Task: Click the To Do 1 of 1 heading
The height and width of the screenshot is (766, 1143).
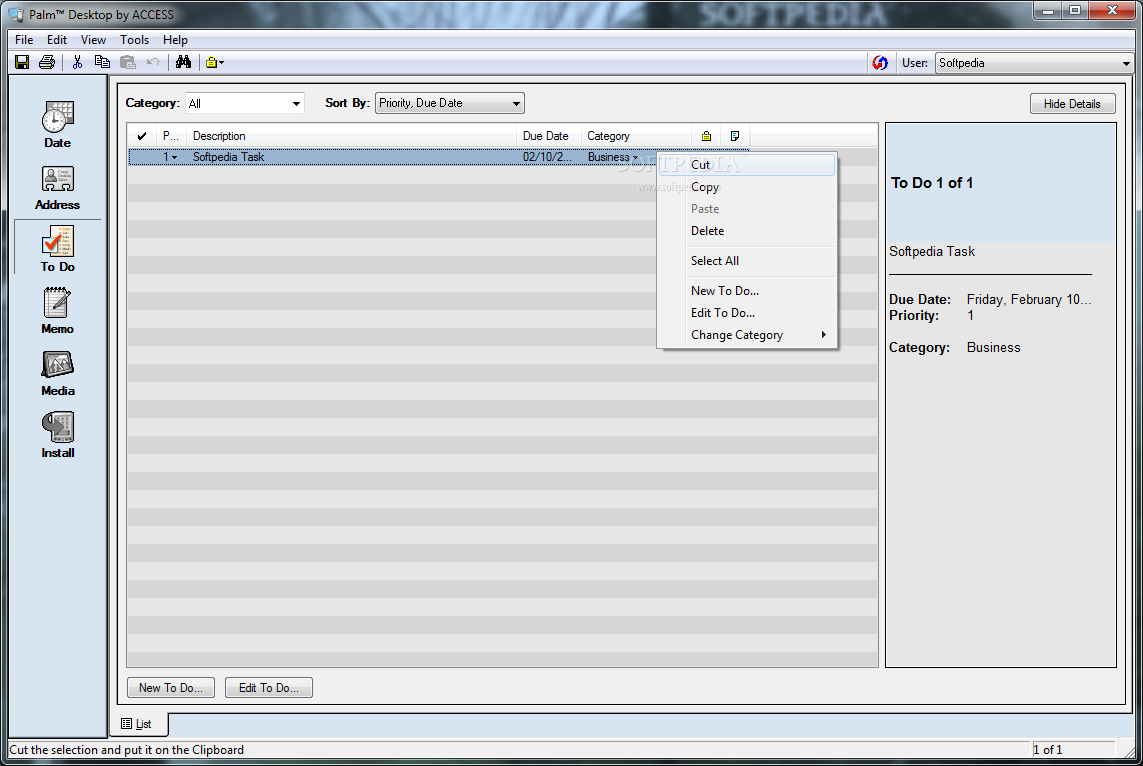Action: point(932,183)
